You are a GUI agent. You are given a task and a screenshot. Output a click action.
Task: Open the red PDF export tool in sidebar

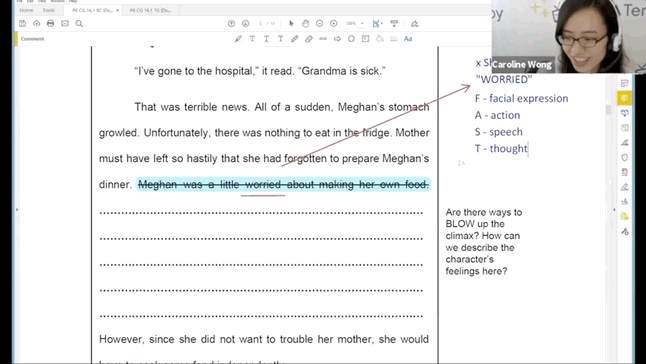tap(625, 172)
